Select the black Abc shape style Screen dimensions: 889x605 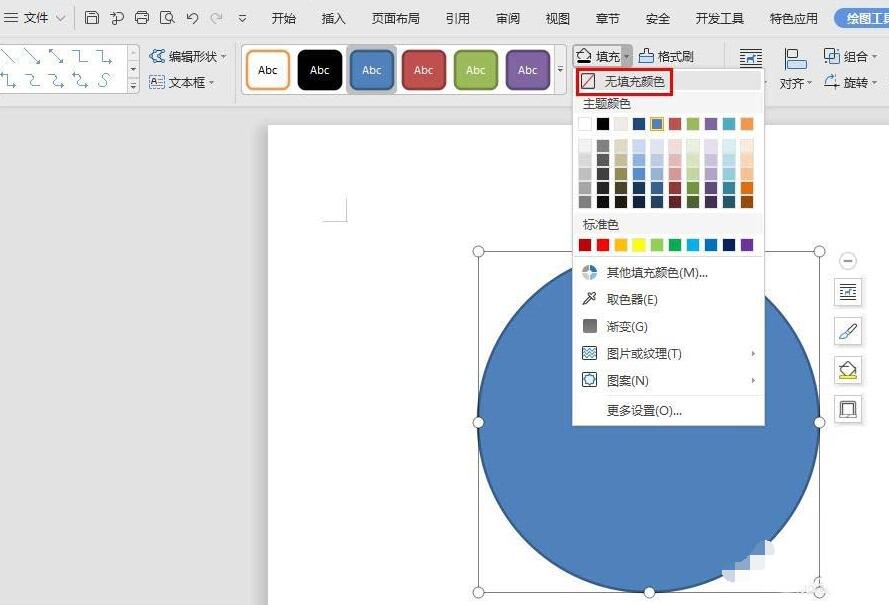[x=319, y=69]
